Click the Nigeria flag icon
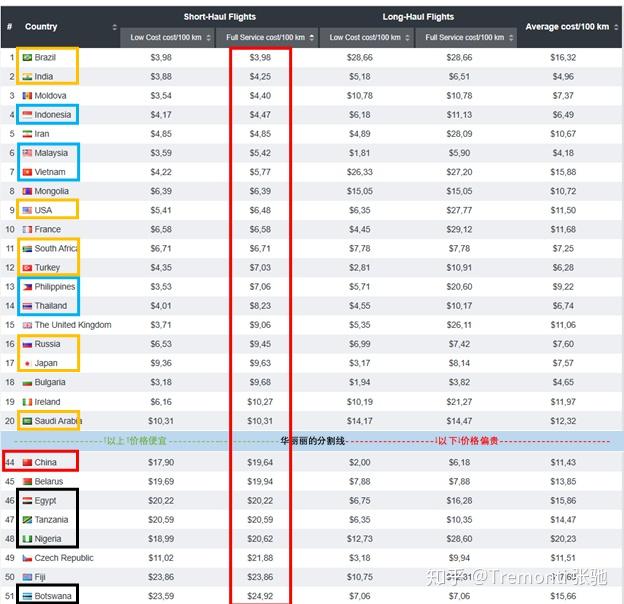The image size is (624, 604). (27, 539)
